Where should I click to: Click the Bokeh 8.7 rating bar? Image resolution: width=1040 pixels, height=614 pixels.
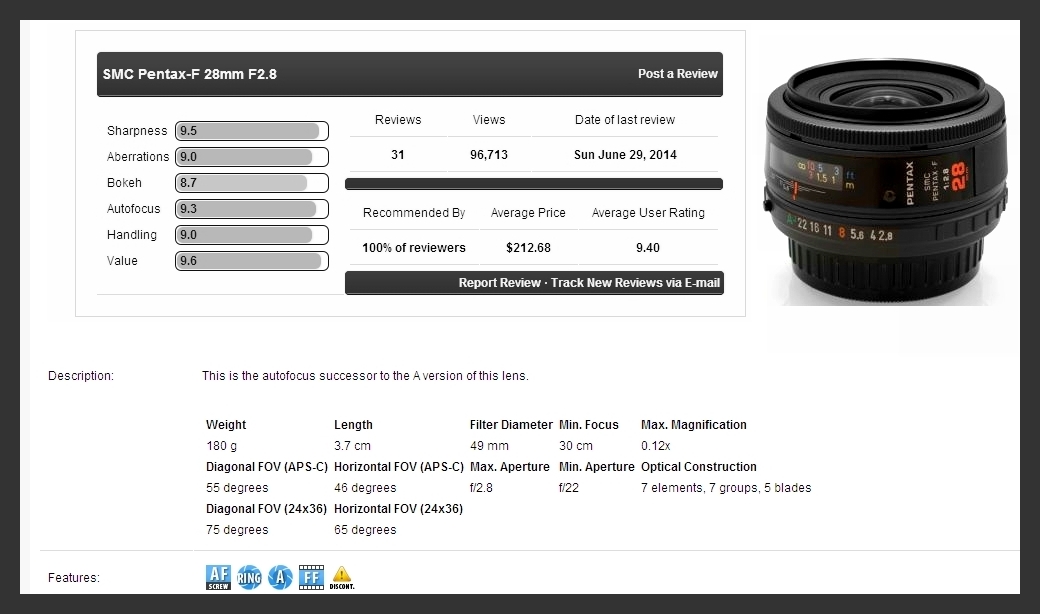pos(251,183)
